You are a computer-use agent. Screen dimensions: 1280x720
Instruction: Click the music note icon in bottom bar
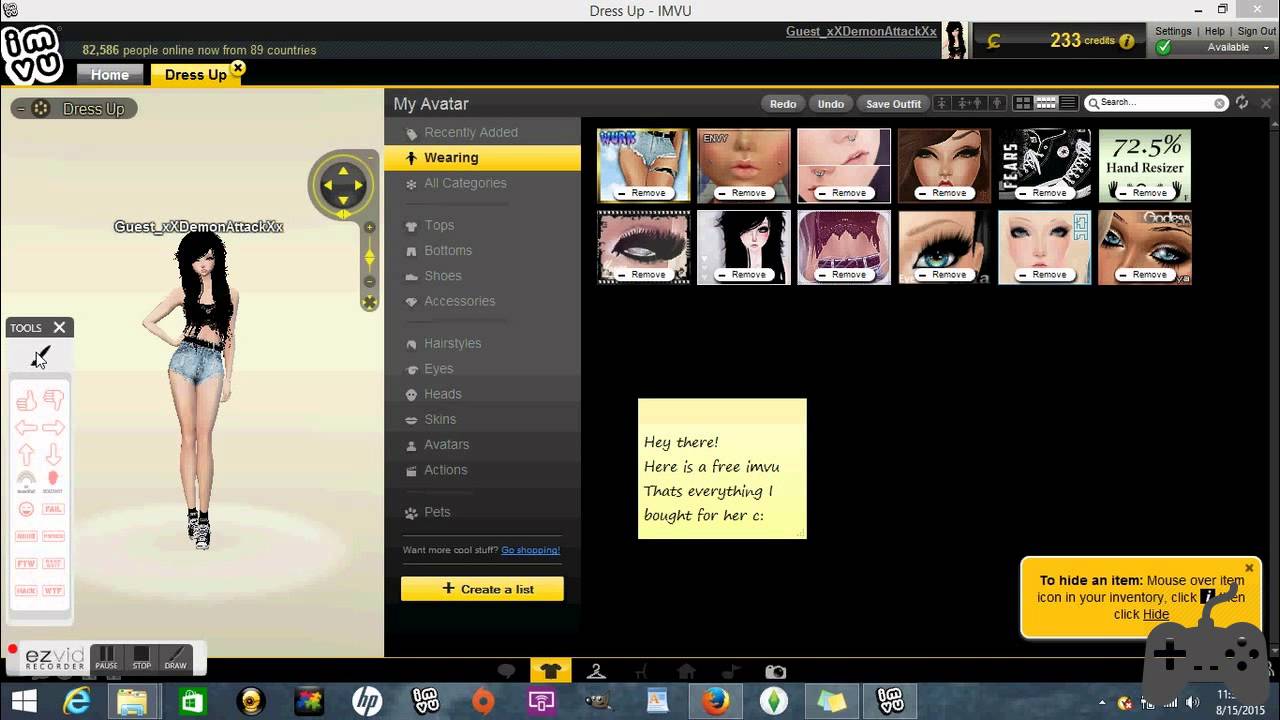tap(731, 671)
